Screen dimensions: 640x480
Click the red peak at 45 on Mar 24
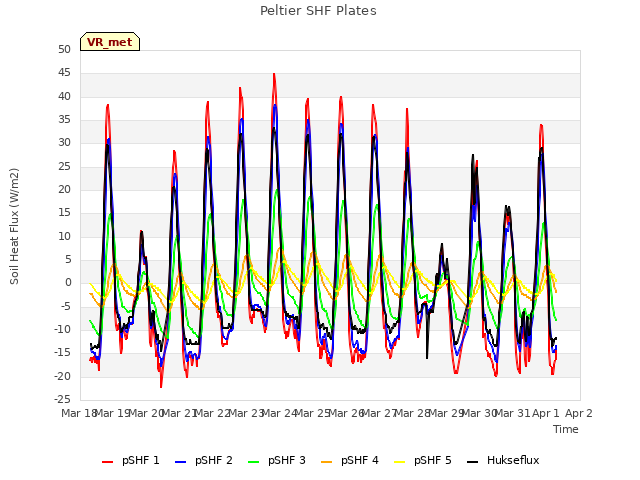click(x=274, y=74)
